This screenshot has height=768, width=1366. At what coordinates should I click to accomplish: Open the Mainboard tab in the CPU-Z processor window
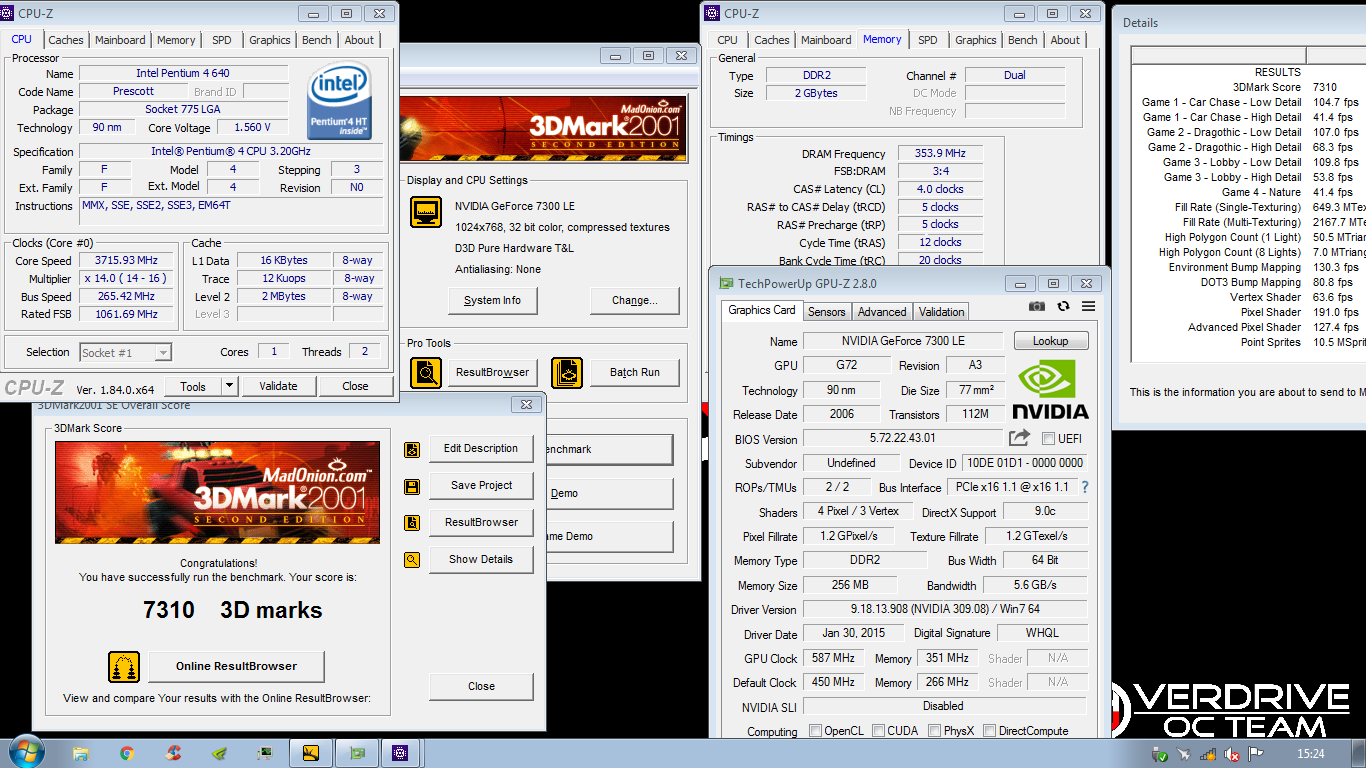(120, 40)
